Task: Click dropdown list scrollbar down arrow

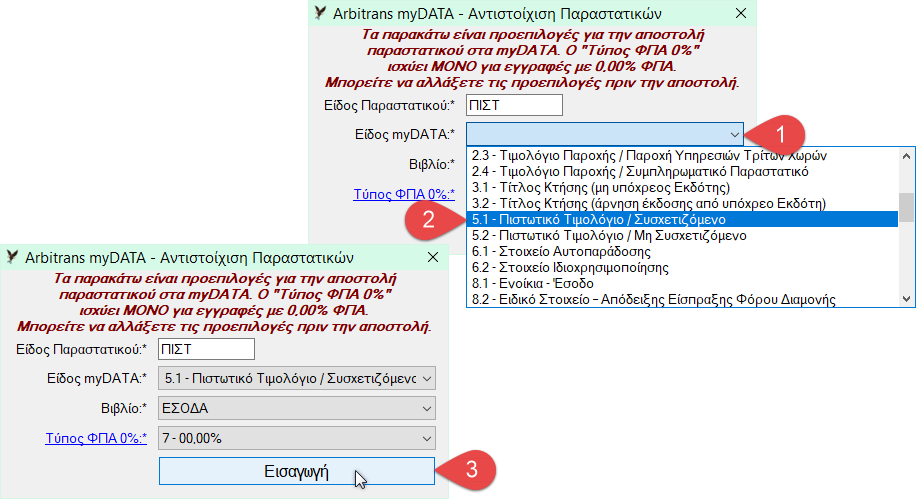Action: coord(906,299)
